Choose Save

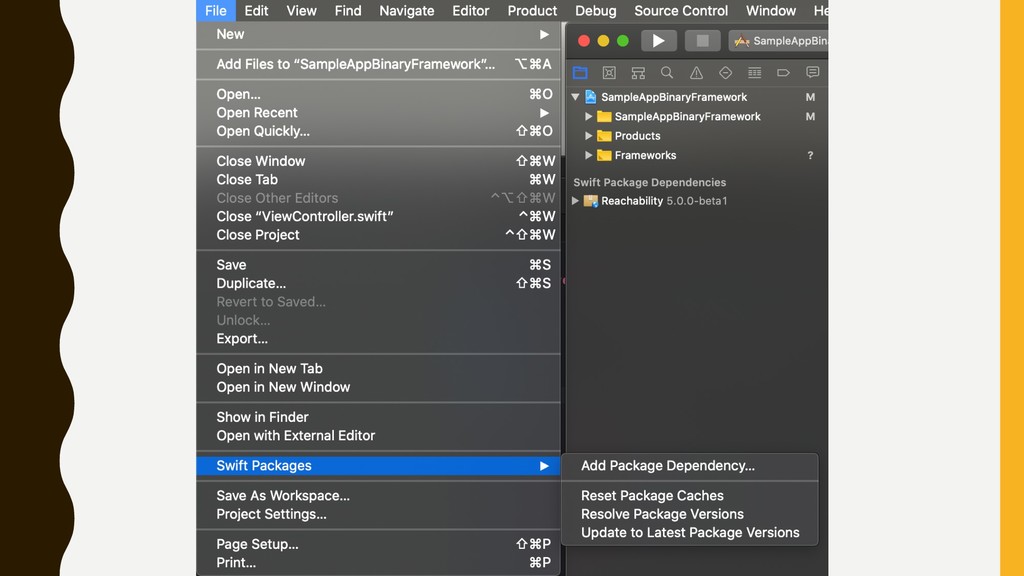click(379, 264)
